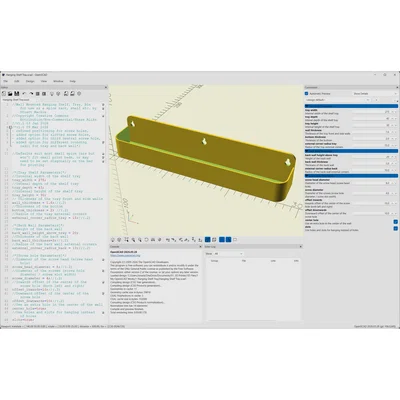Close the Customizer panel

point(397,87)
